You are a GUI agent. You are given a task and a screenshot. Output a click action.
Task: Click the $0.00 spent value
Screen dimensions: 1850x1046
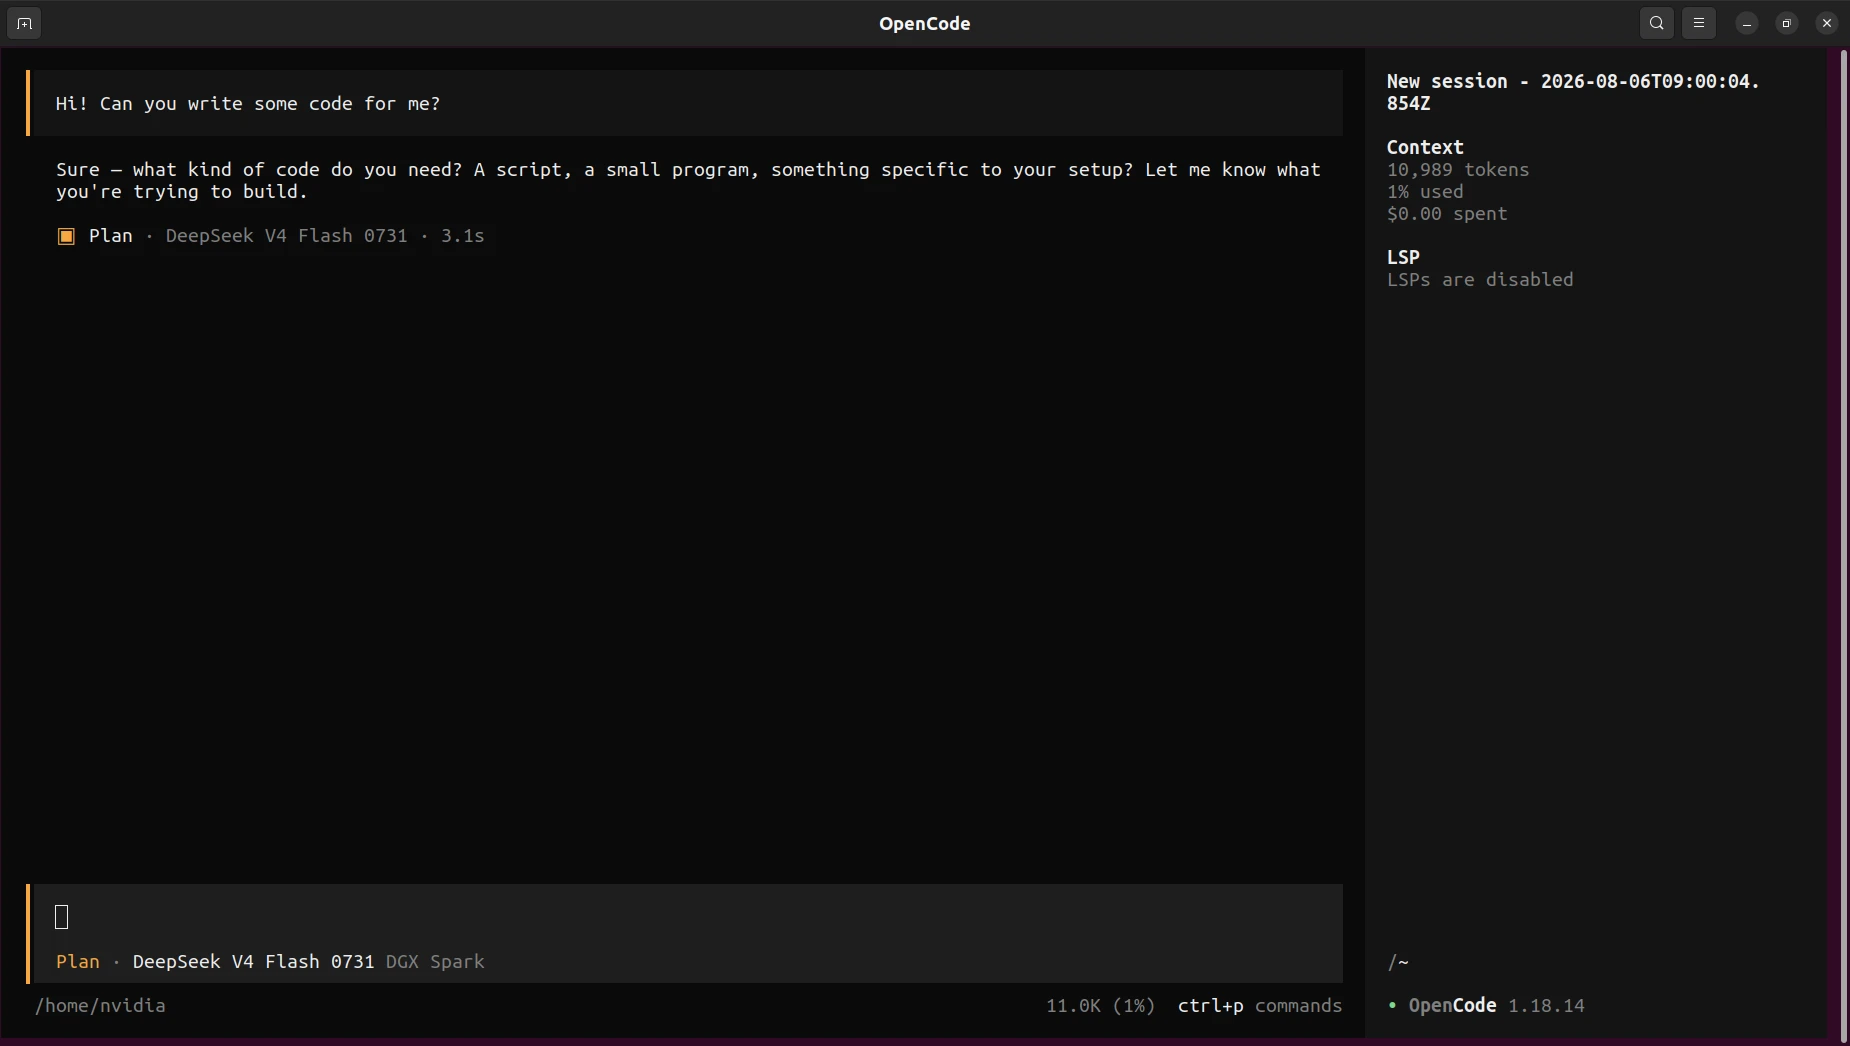coord(1447,213)
